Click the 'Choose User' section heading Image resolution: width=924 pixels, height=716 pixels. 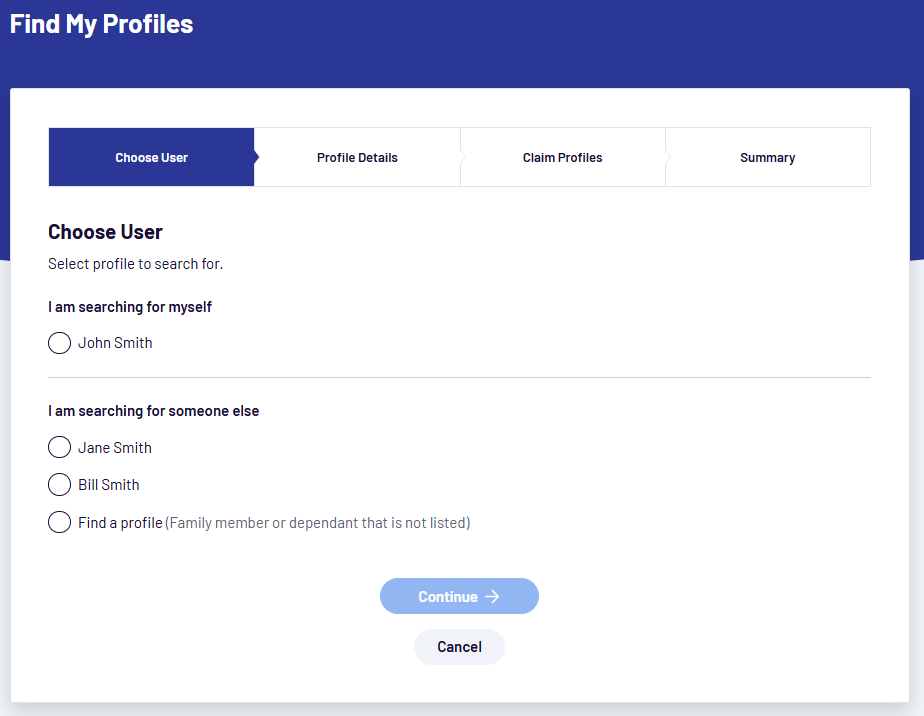(105, 232)
